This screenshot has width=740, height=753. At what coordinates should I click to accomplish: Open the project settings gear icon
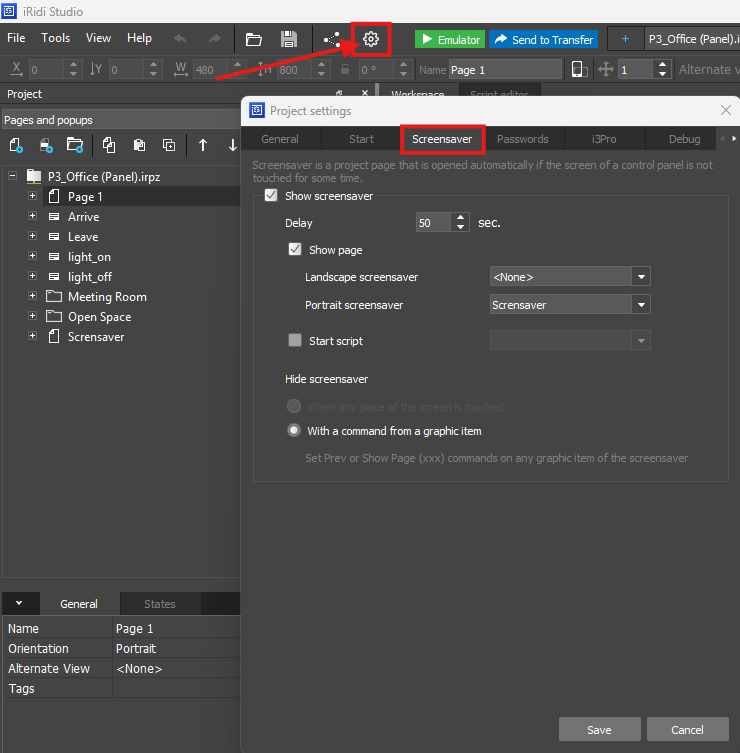371,39
